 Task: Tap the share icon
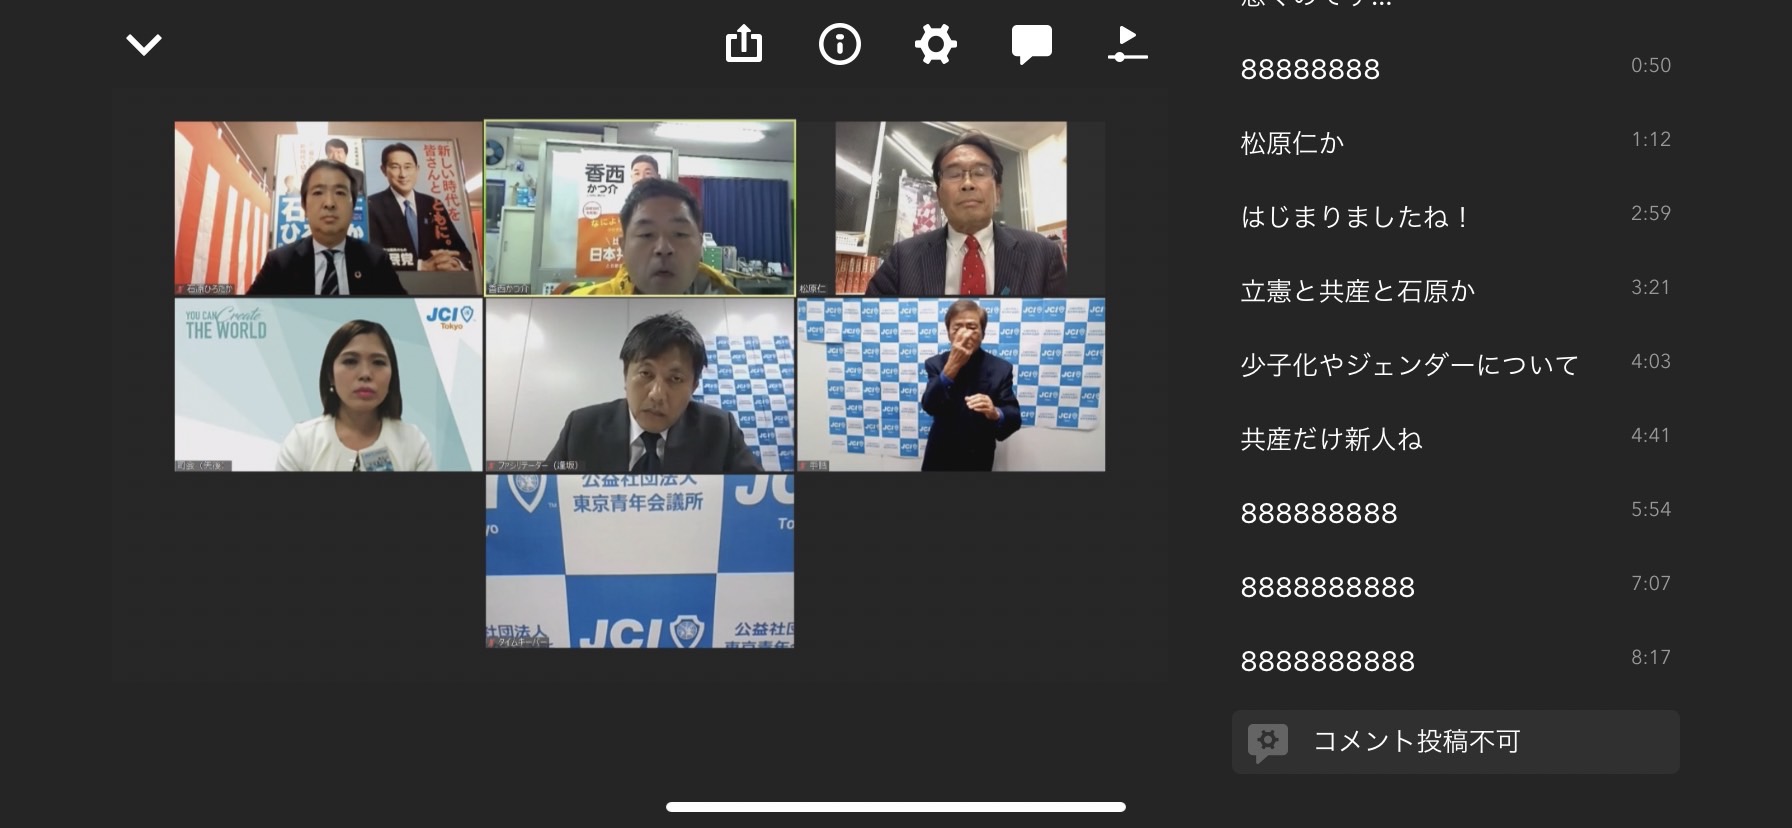(x=743, y=45)
